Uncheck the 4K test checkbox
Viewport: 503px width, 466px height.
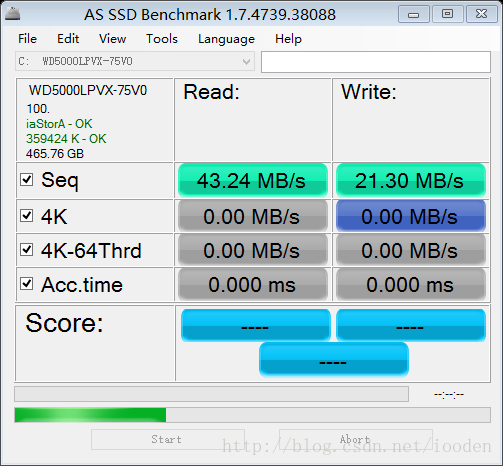(x=26, y=215)
